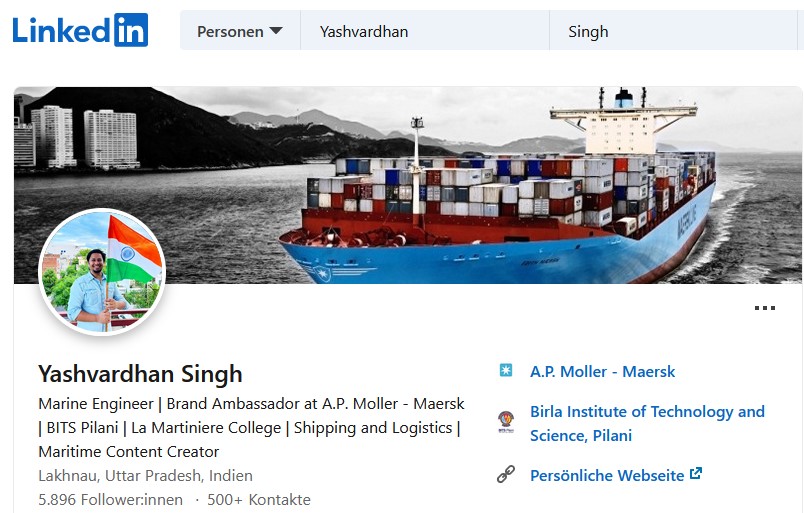Click the LinkedIn logo
The image size is (804, 513).
[x=81, y=30]
